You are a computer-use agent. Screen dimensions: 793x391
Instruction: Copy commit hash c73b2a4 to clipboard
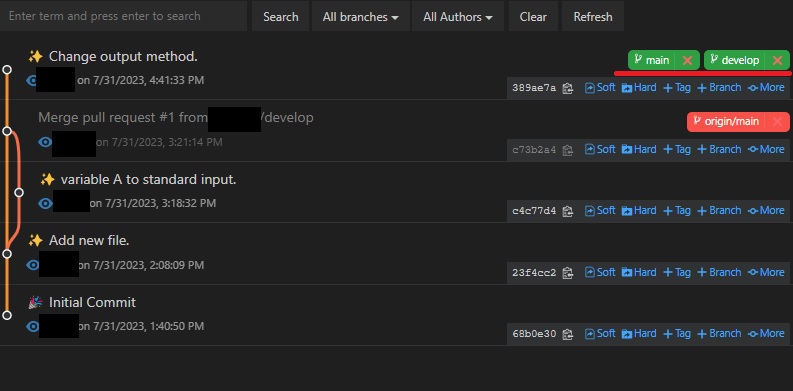(567, 150)
